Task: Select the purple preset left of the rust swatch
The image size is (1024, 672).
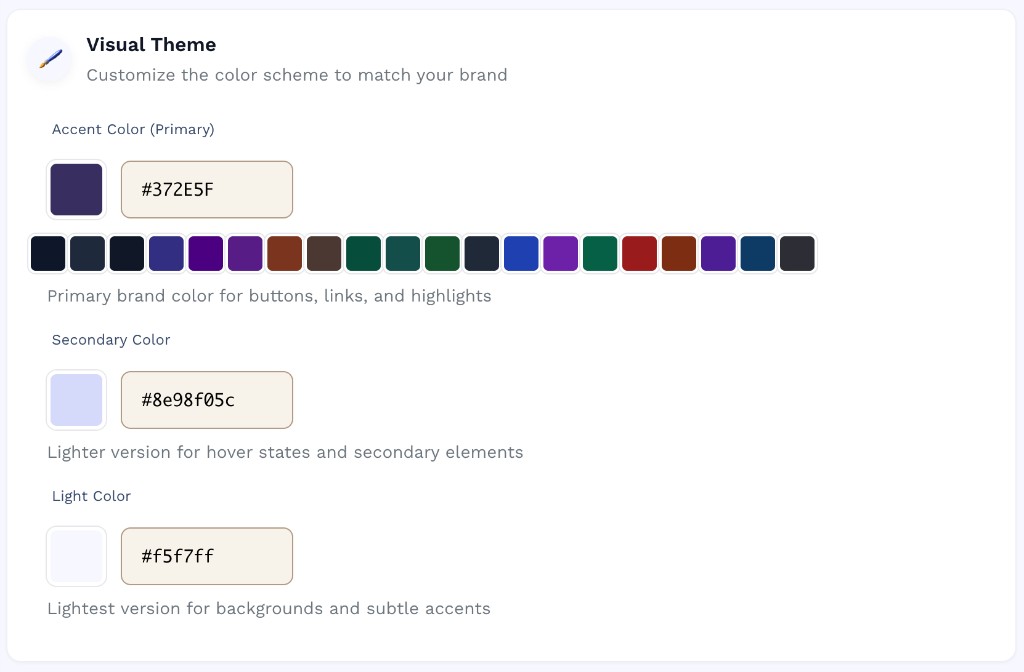Action: click(x=245, y=253)
